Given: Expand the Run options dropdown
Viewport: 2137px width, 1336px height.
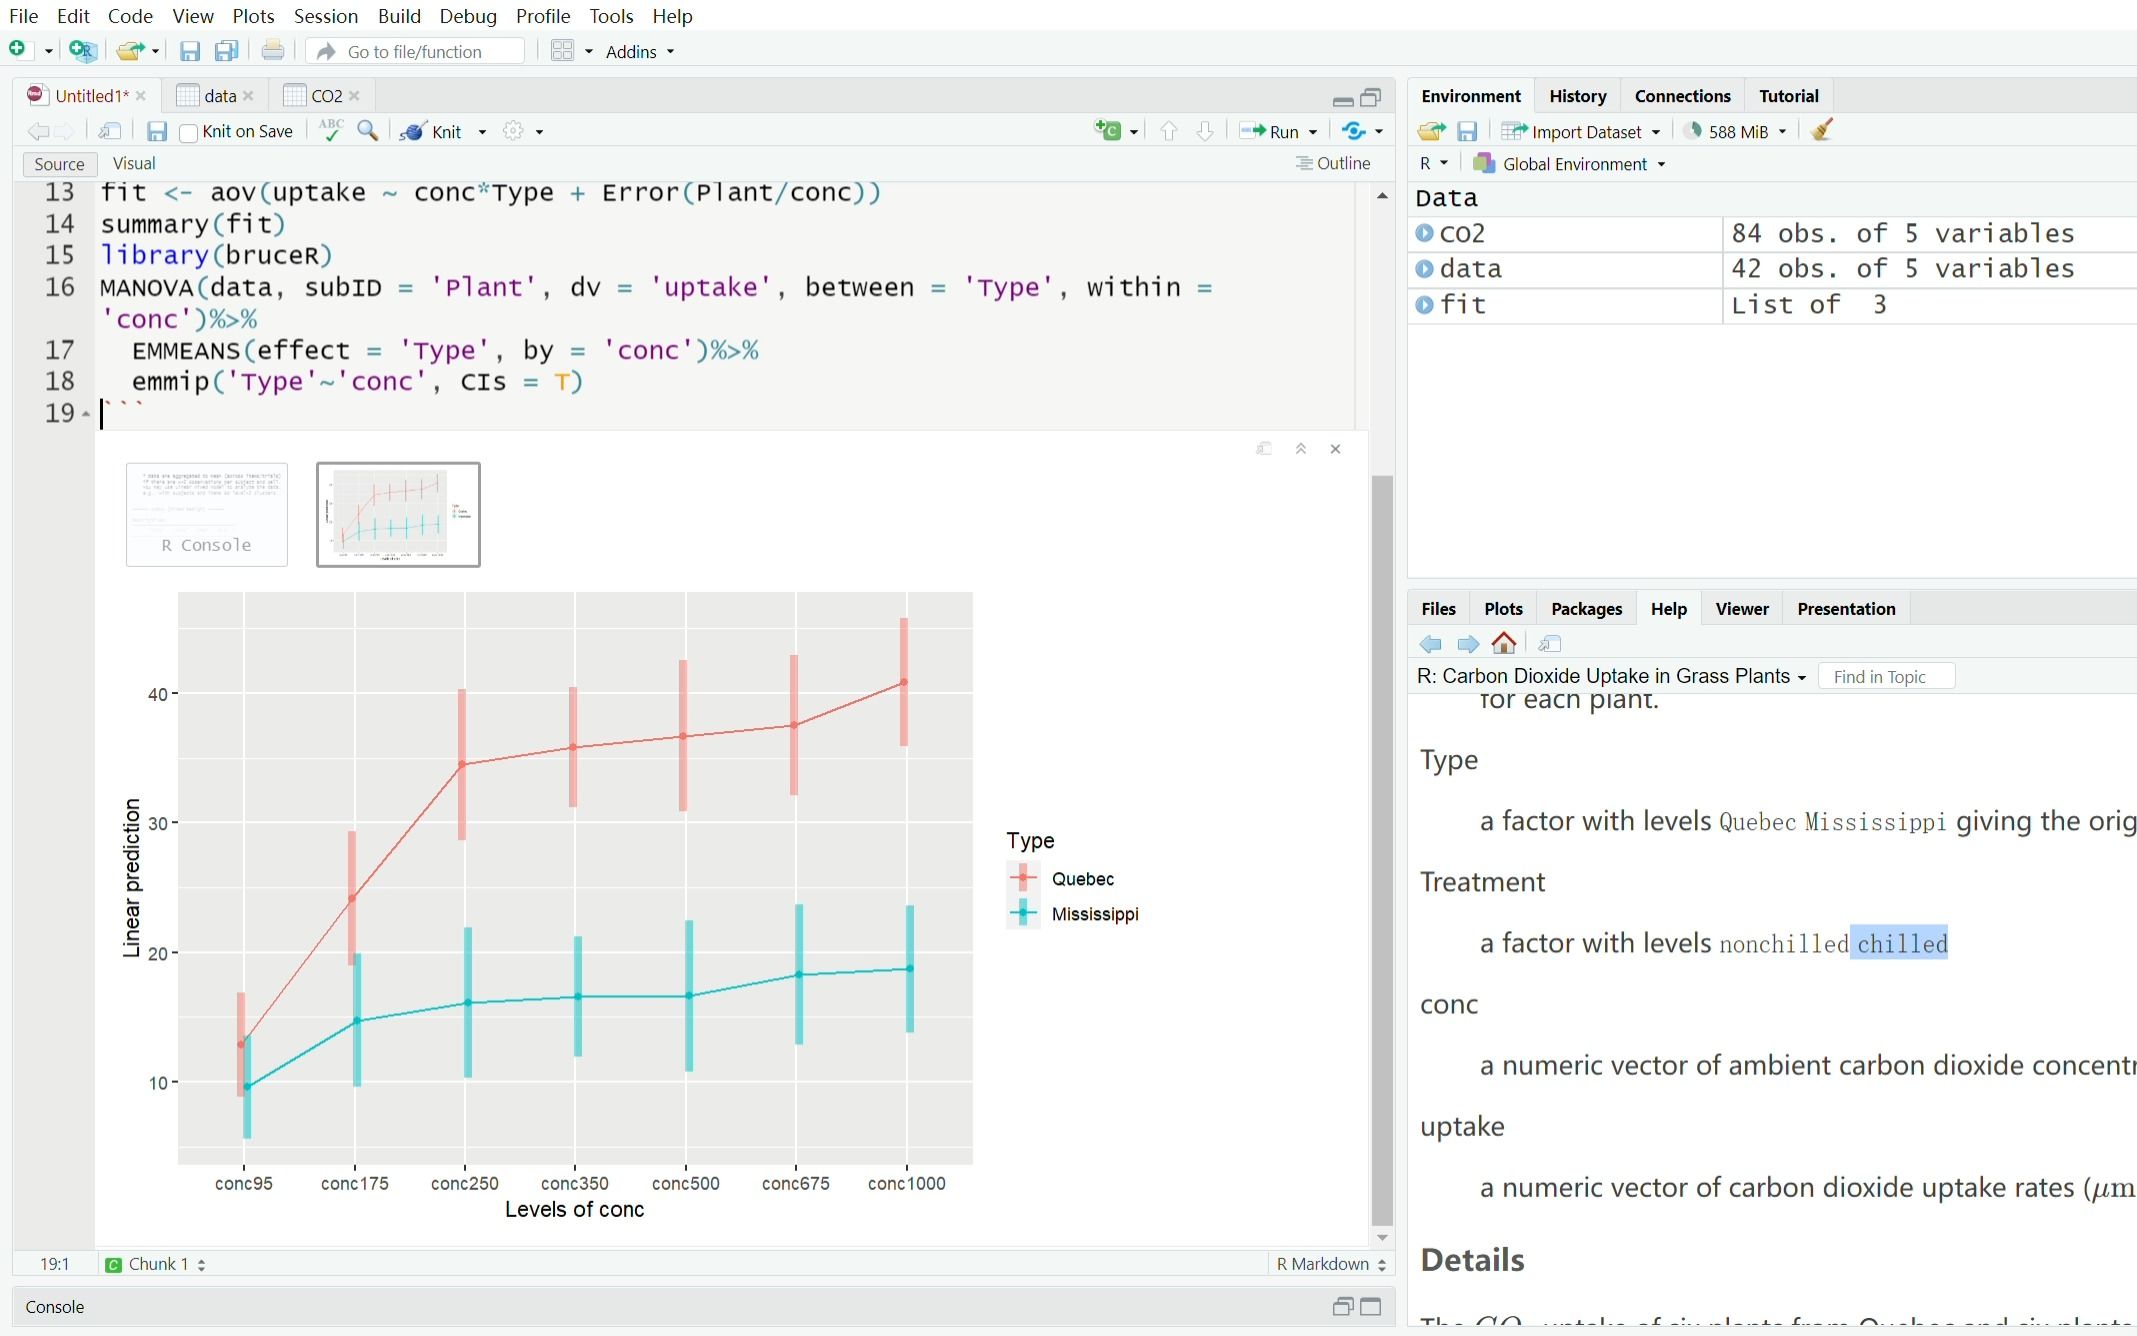Looking at the screenshot, I should coord(1313,132).
